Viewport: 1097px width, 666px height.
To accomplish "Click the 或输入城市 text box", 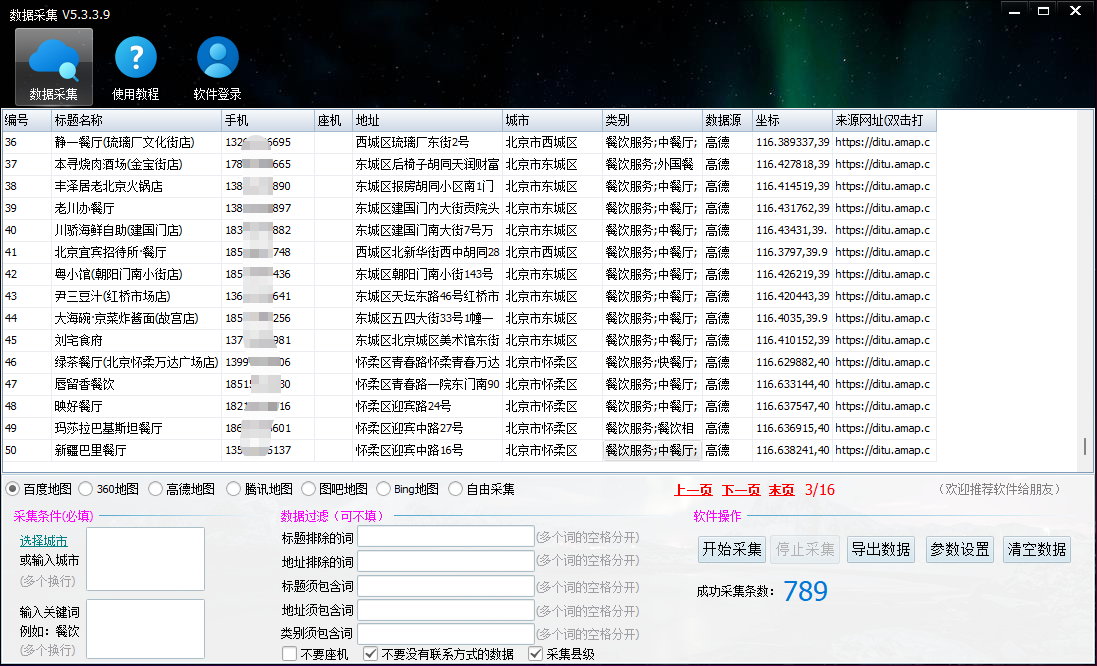I will click(146, 559).
